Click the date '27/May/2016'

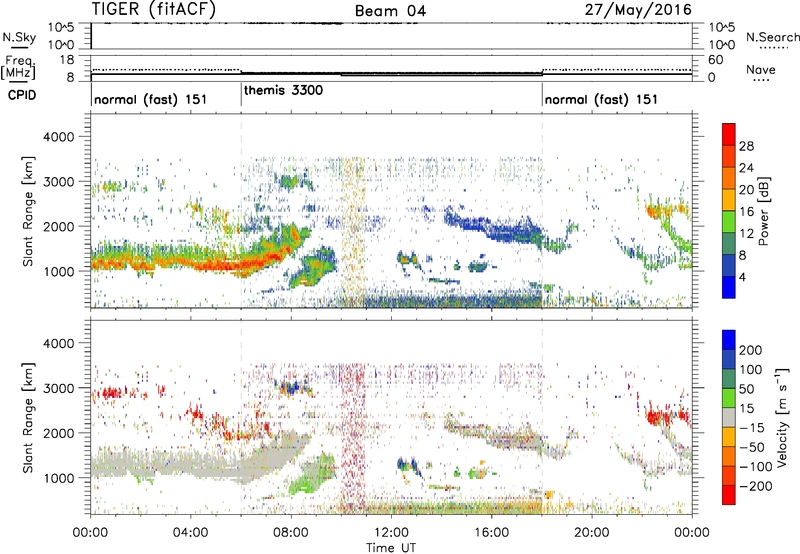click(x=638, y=9)
